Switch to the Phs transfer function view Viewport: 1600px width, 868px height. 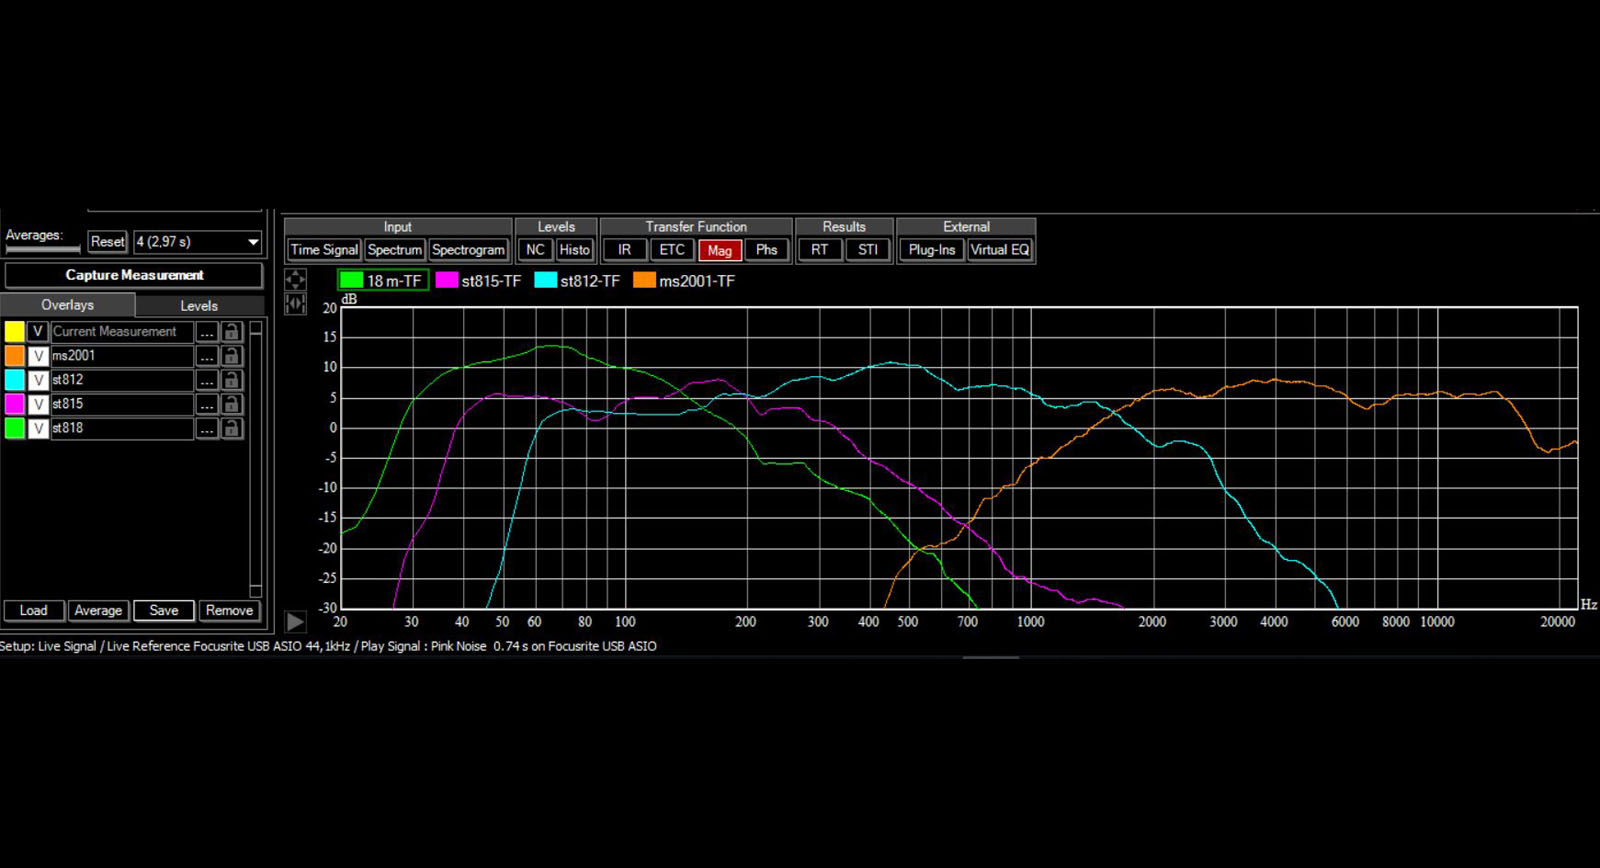tap(766, 250)
